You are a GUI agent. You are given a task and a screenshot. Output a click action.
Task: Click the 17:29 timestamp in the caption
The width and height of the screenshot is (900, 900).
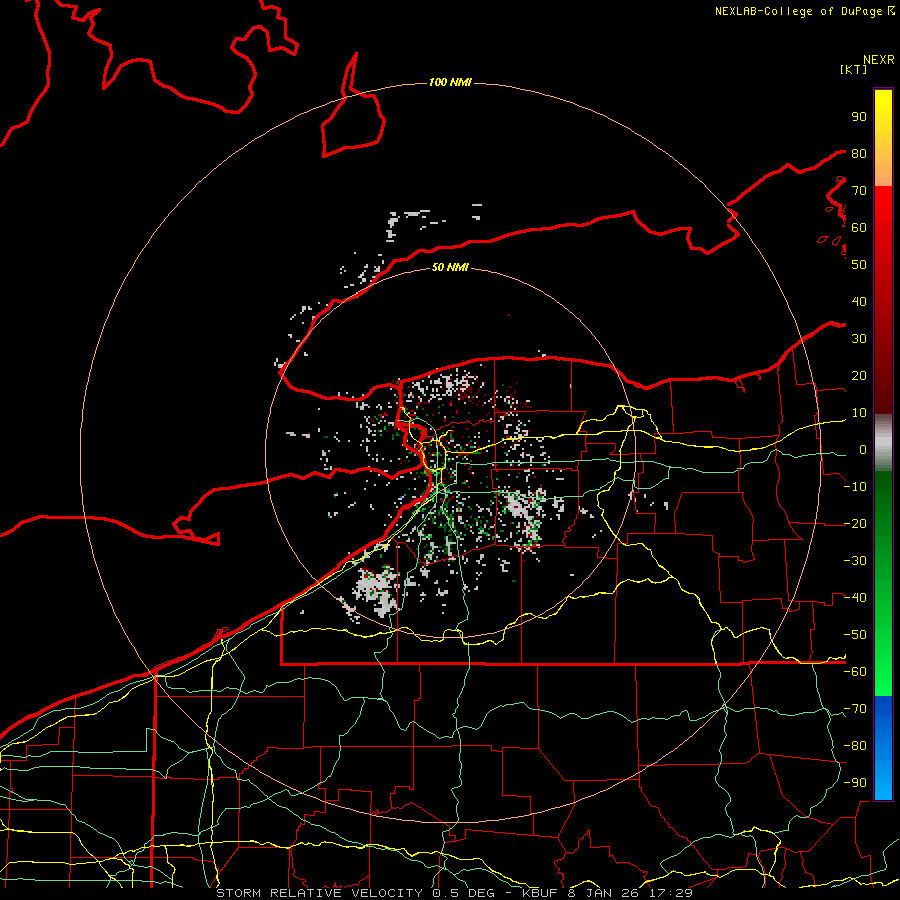coord(670,893)
